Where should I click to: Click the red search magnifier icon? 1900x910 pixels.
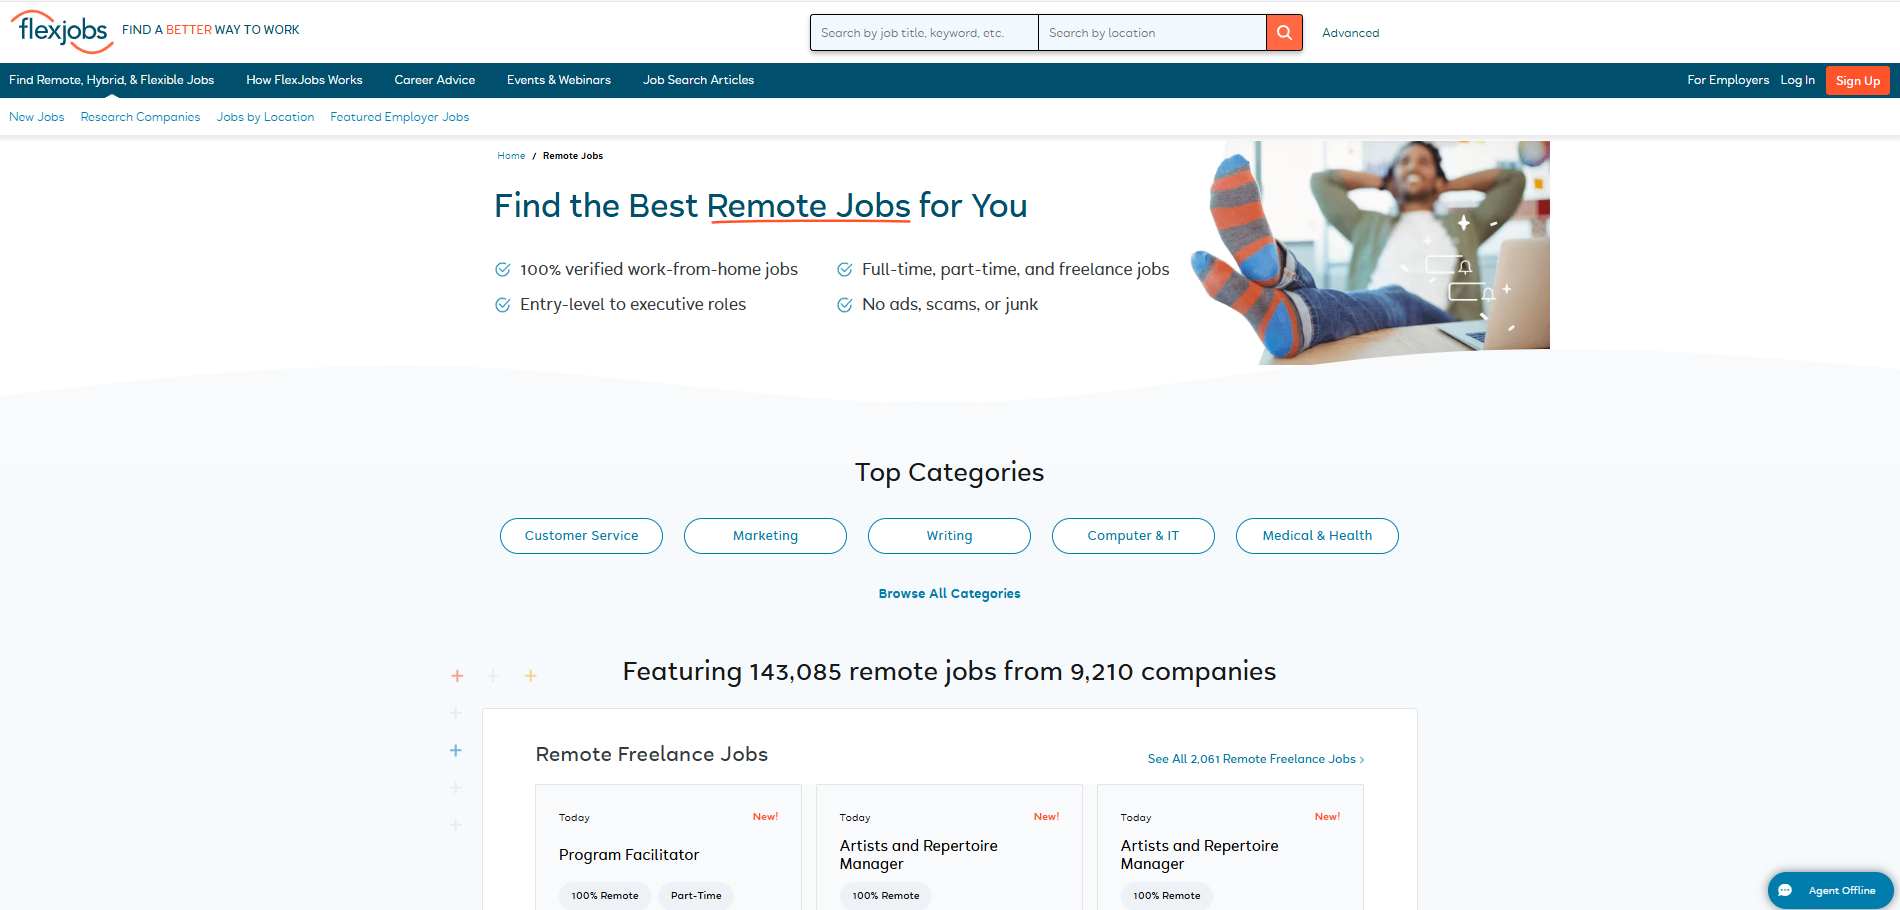coord(1284,32)
